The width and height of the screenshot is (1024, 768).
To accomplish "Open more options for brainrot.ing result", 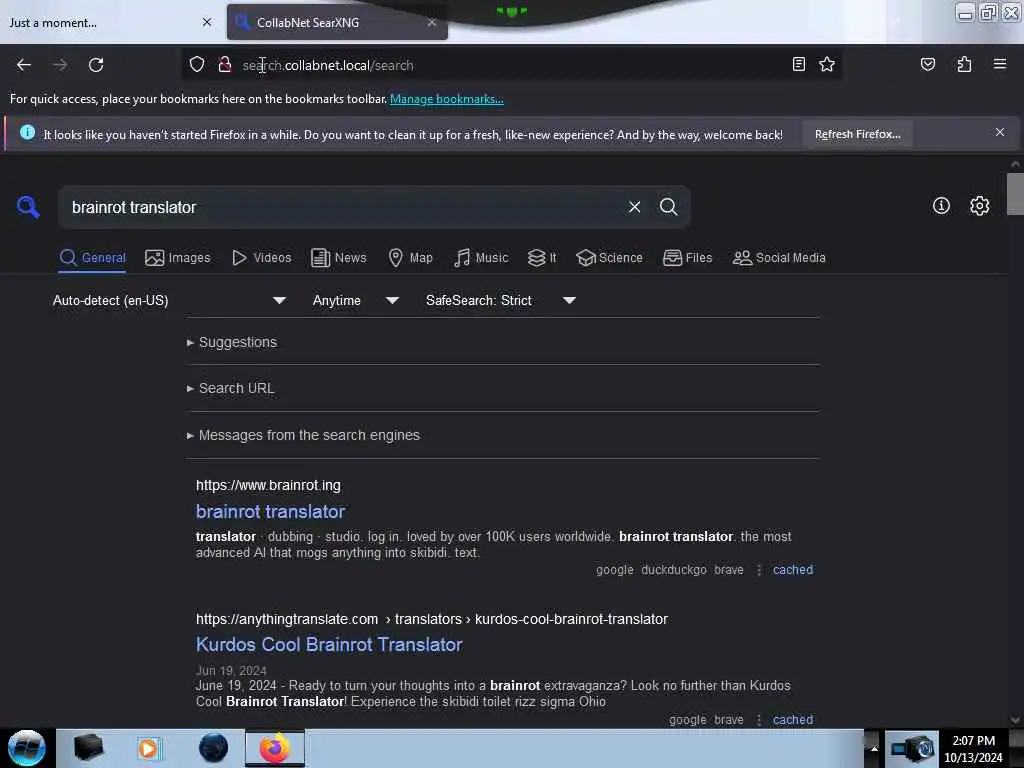I will click(x=758, y=570).
